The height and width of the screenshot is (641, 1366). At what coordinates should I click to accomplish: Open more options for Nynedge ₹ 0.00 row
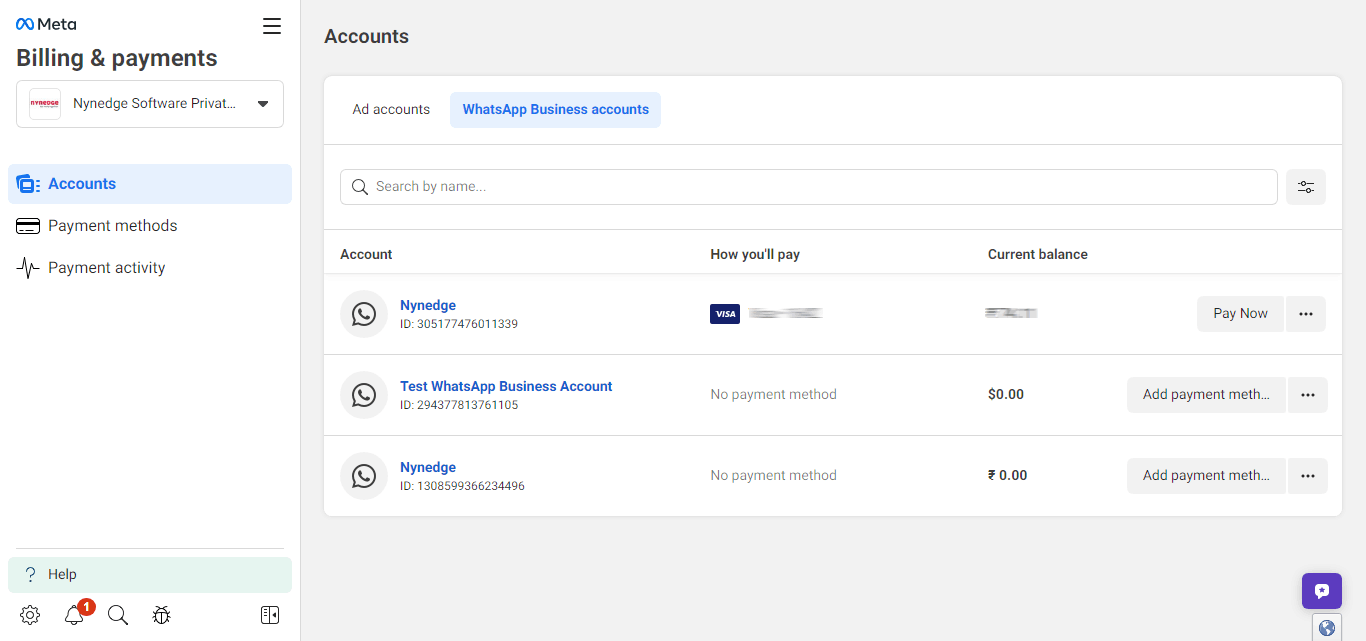(1308, 476)
